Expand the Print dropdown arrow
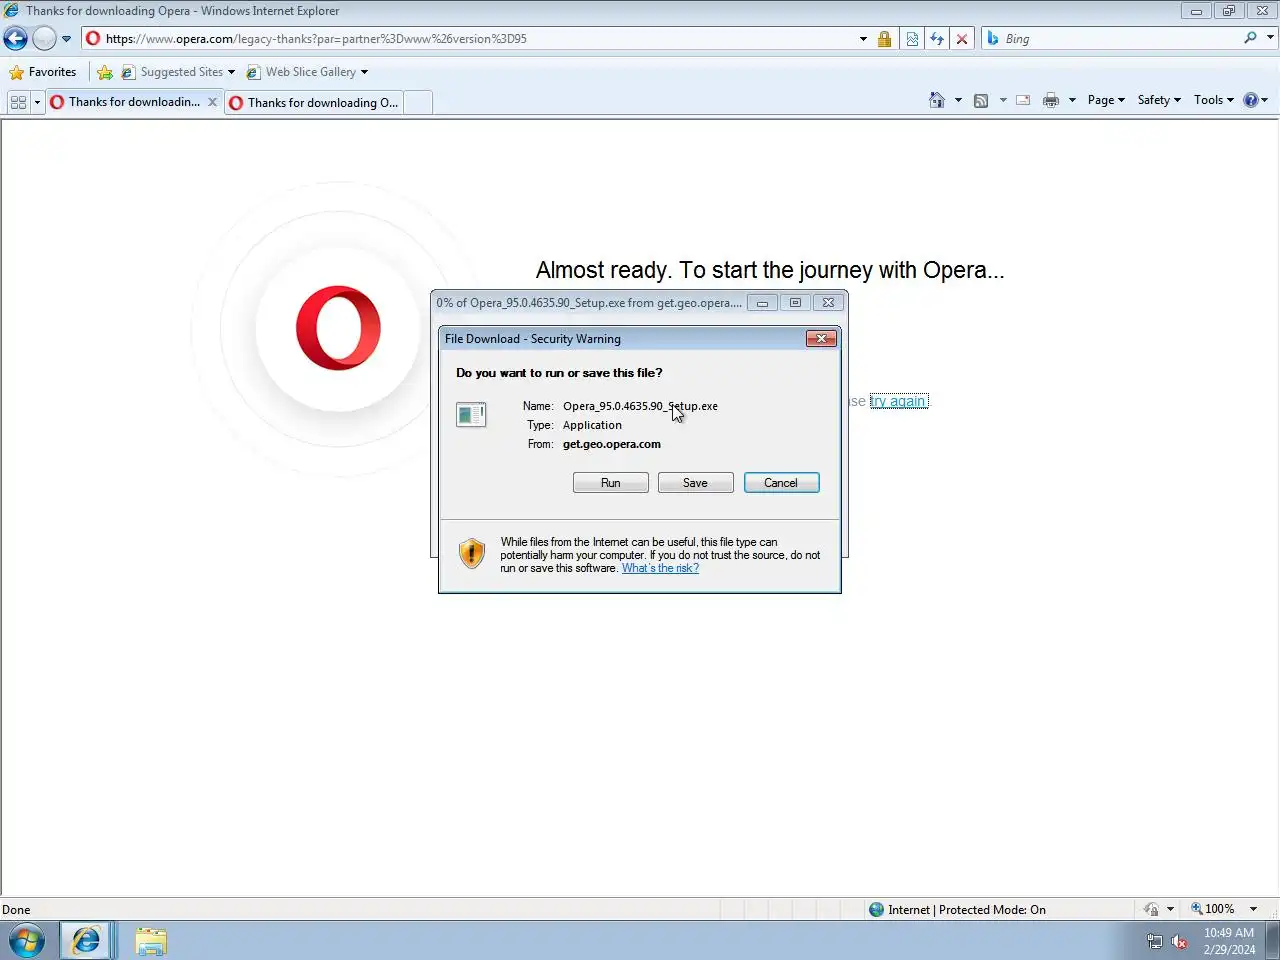Screen dimensions: 1280x960 point(1072,100)
